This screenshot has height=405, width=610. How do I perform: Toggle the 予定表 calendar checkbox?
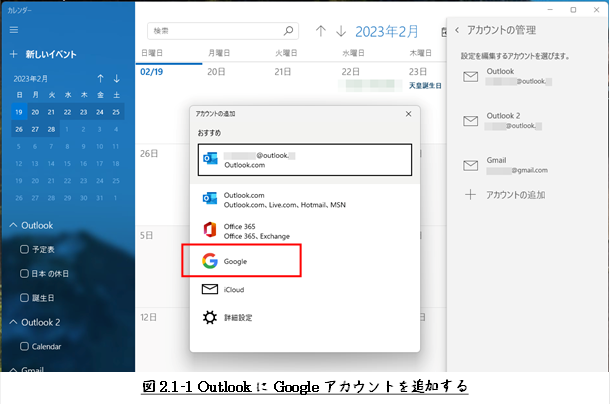pos(24,249)
